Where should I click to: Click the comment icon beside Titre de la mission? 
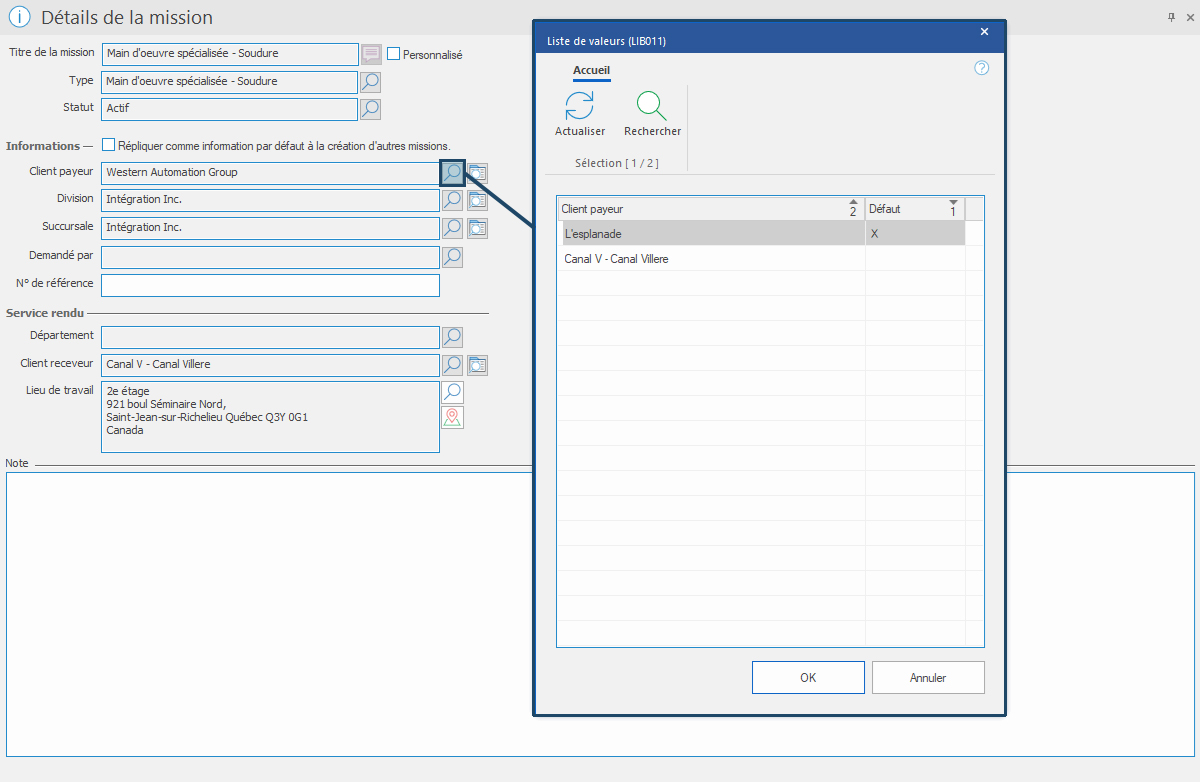[x=371, y=54]
